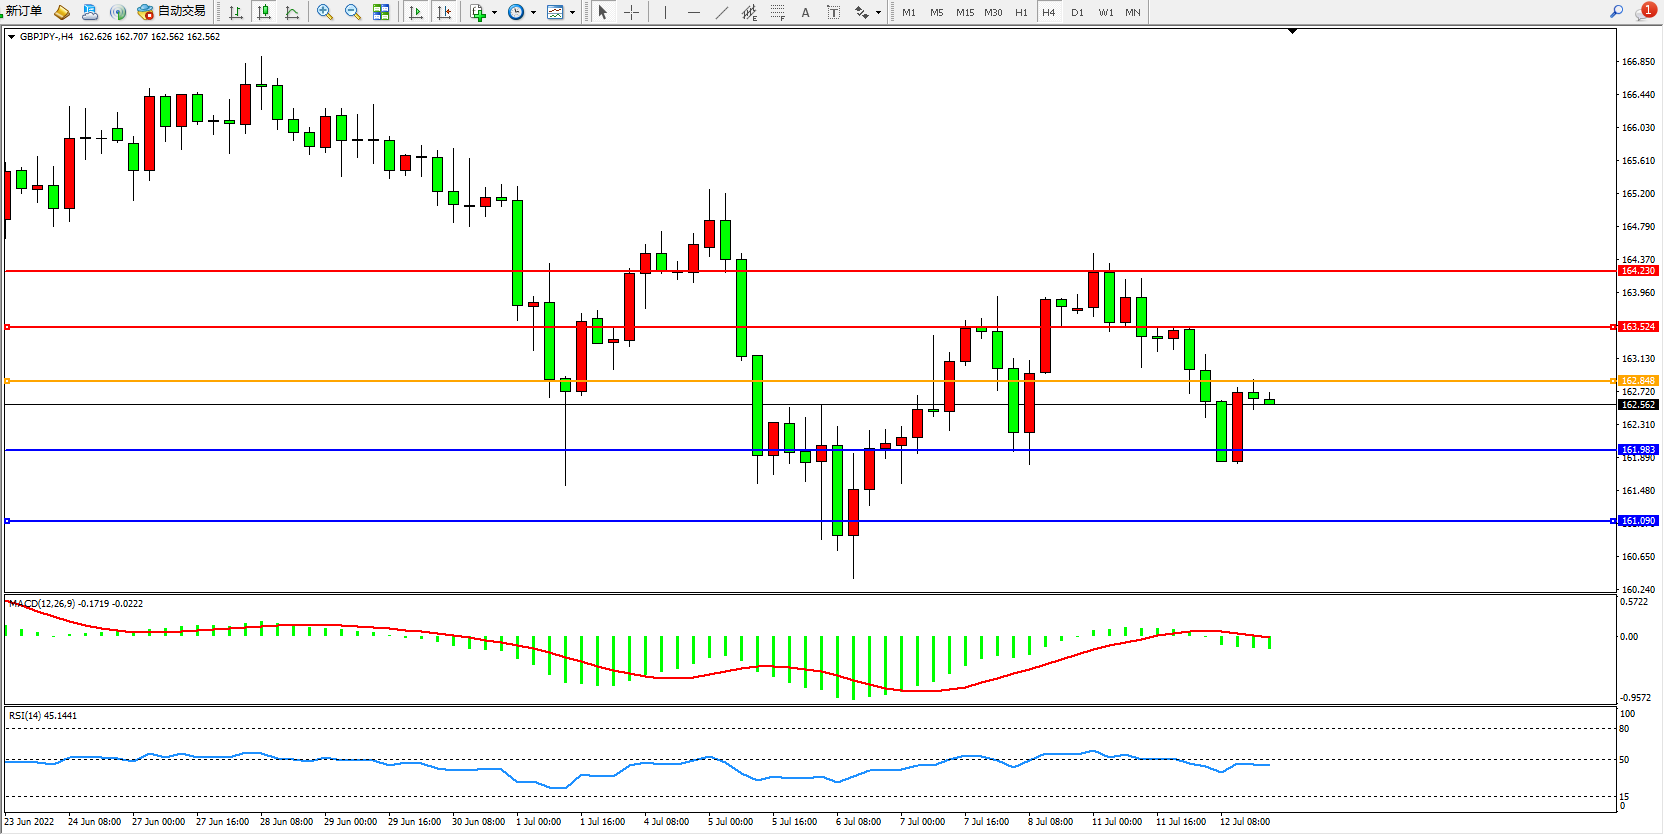Viewport: 1664px width, 835px height.
Task: Switch to the D1 timeframe
Action: (x=1077, y=12)
